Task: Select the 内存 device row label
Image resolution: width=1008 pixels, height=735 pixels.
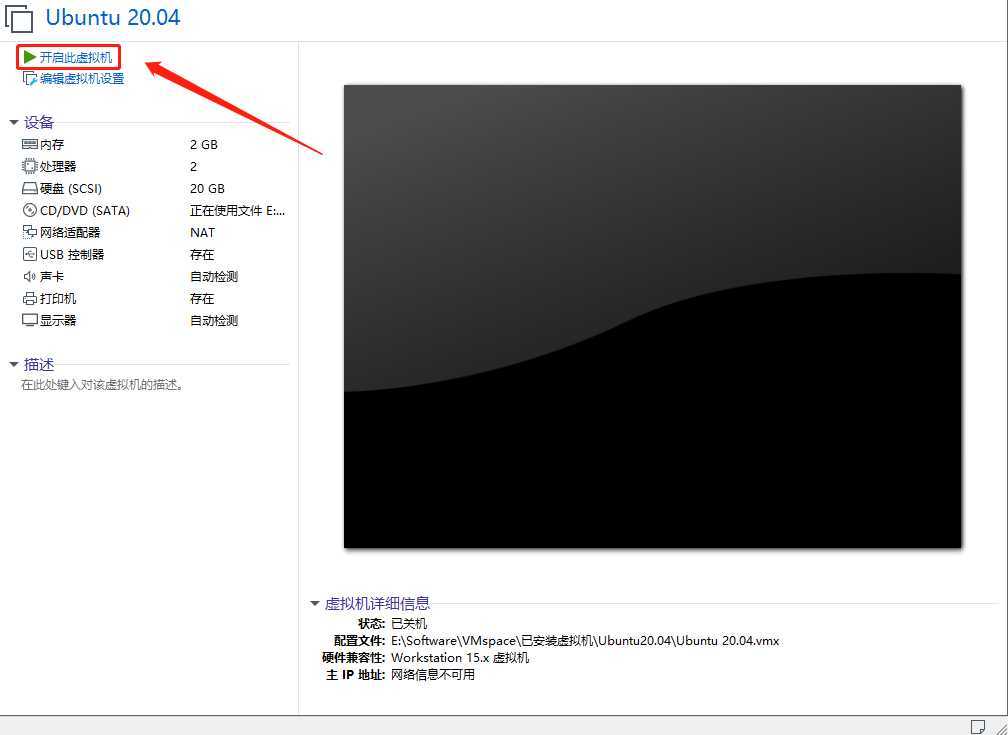Action: 52,145
